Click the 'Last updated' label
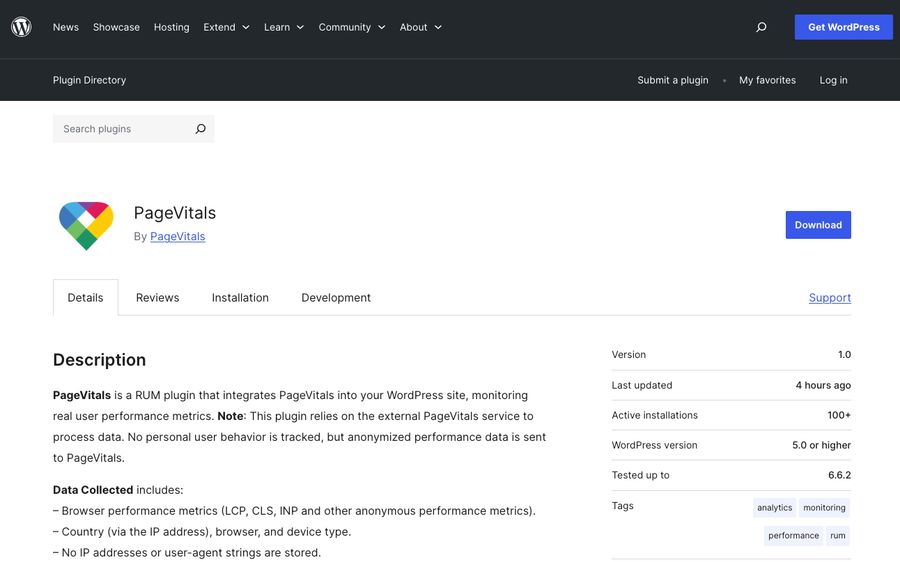Viewport: 900px width, 562px height. pyautogui.click(x=642, y=385)
